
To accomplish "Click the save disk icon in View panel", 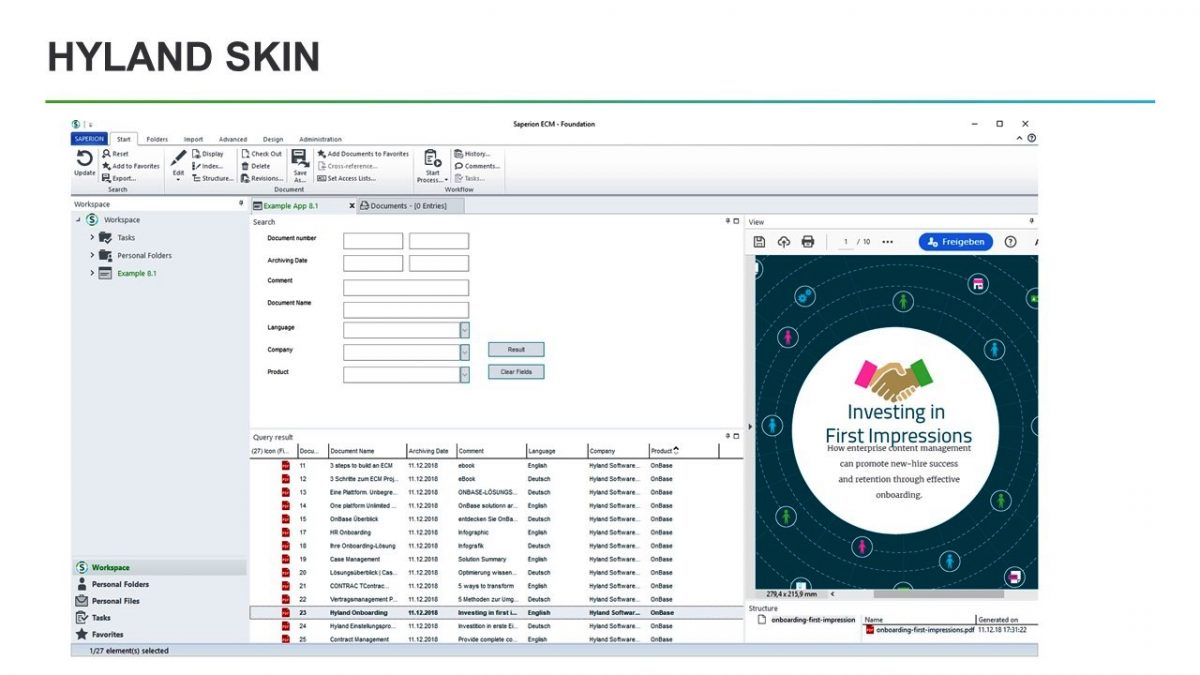I will click(759, 242).
